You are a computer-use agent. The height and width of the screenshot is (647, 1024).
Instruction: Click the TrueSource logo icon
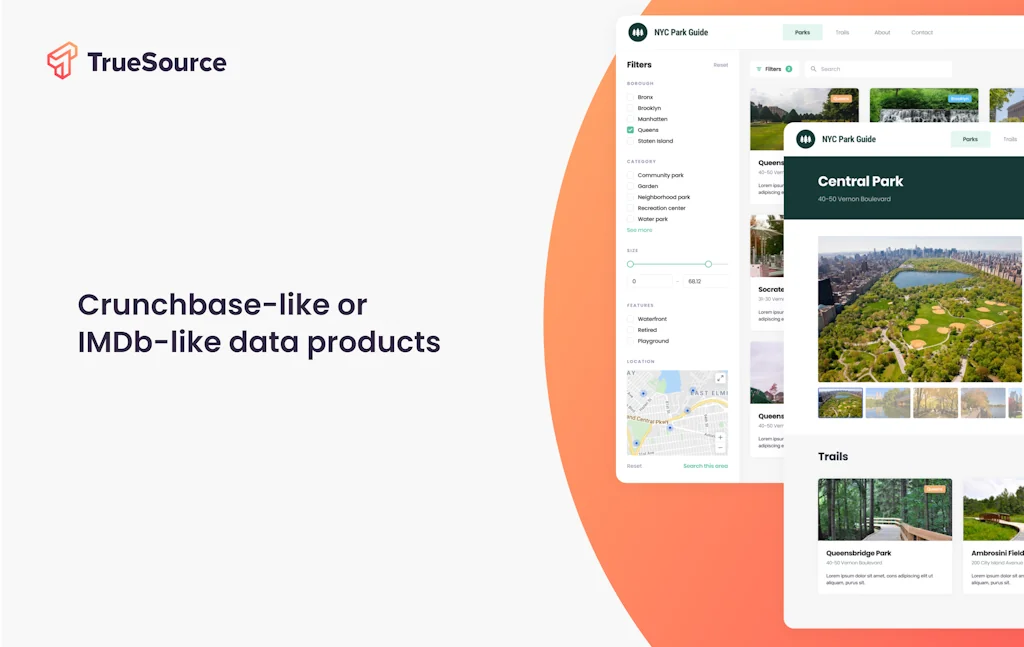click(x=62, y=61)
